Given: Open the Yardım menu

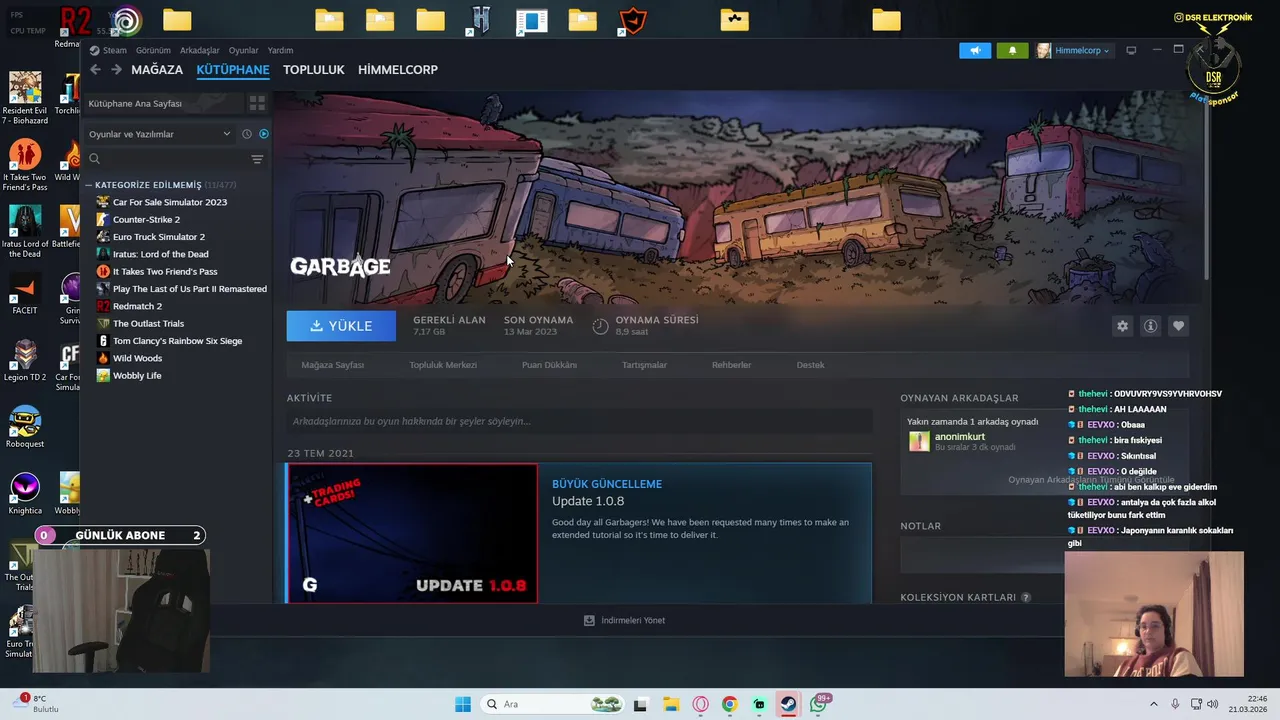Looking at the screenshot, I should pos(280,50).
